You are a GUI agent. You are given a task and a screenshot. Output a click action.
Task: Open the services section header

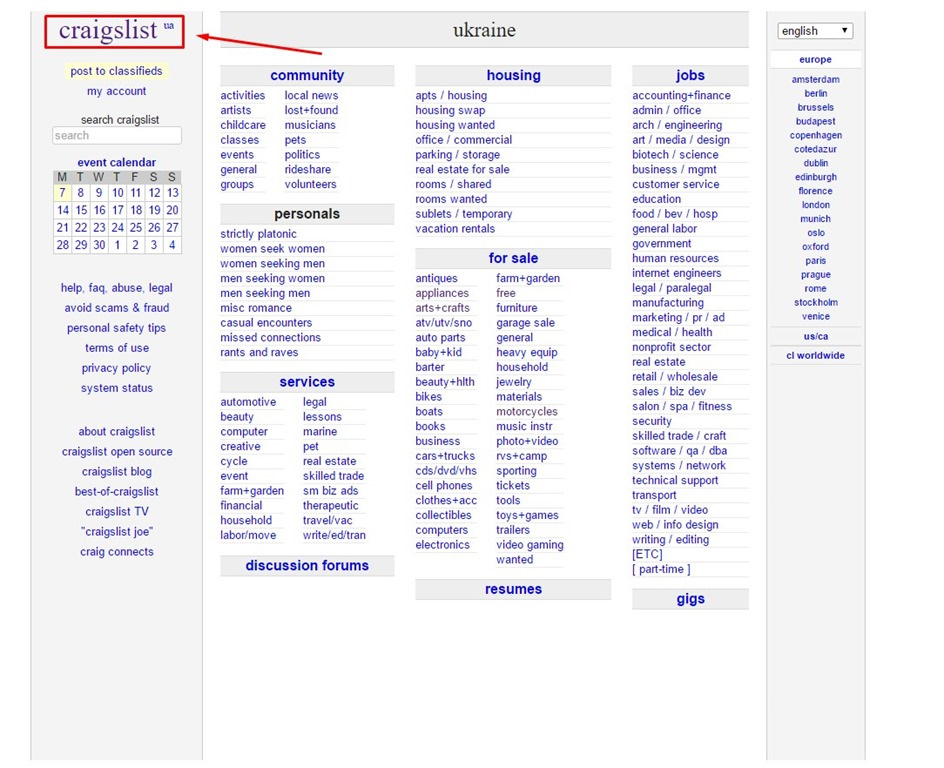(307, 382)
